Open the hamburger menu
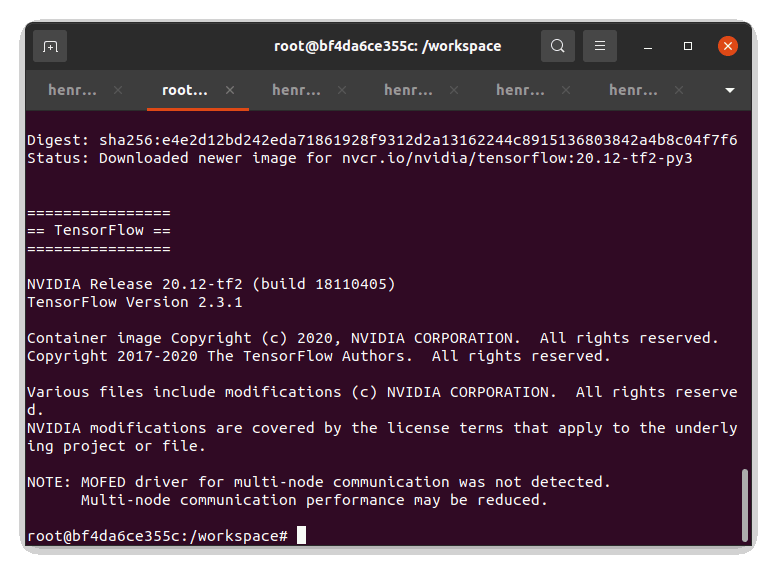Screen dimensions: 777x574 pos(600,46)
